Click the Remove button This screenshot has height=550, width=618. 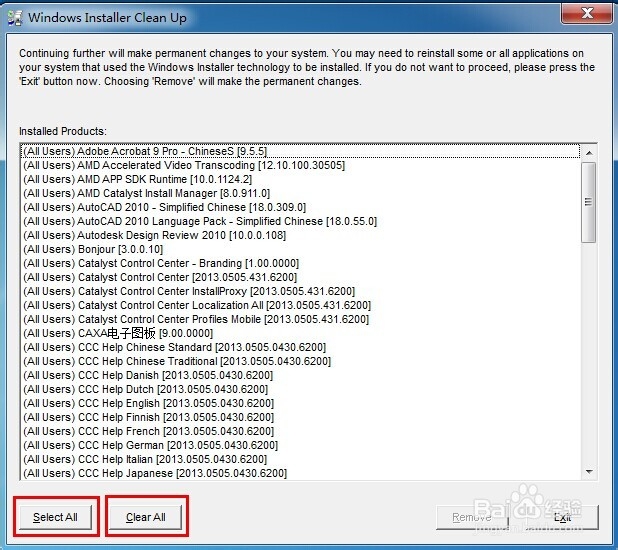tap(472, 517)
